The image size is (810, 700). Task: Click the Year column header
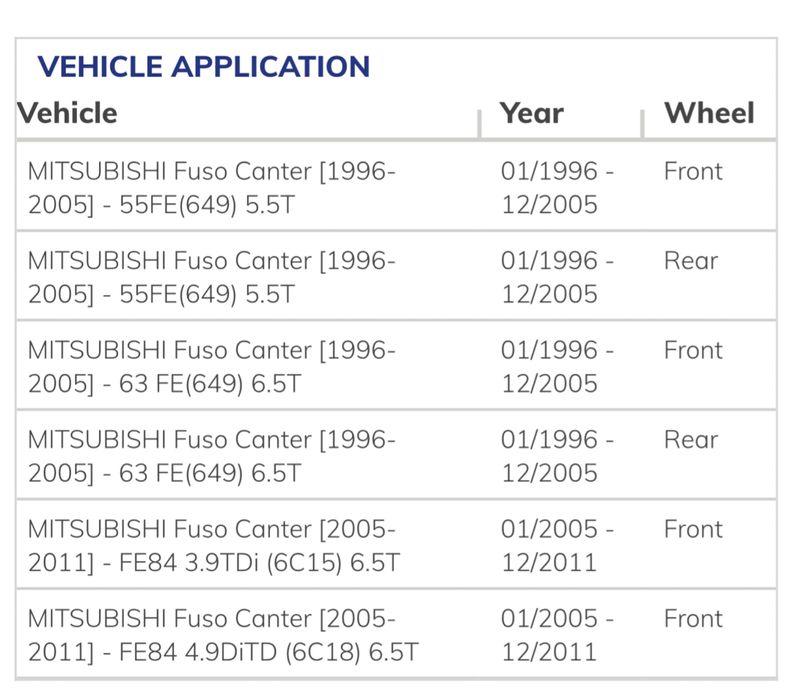pos(531,113)
